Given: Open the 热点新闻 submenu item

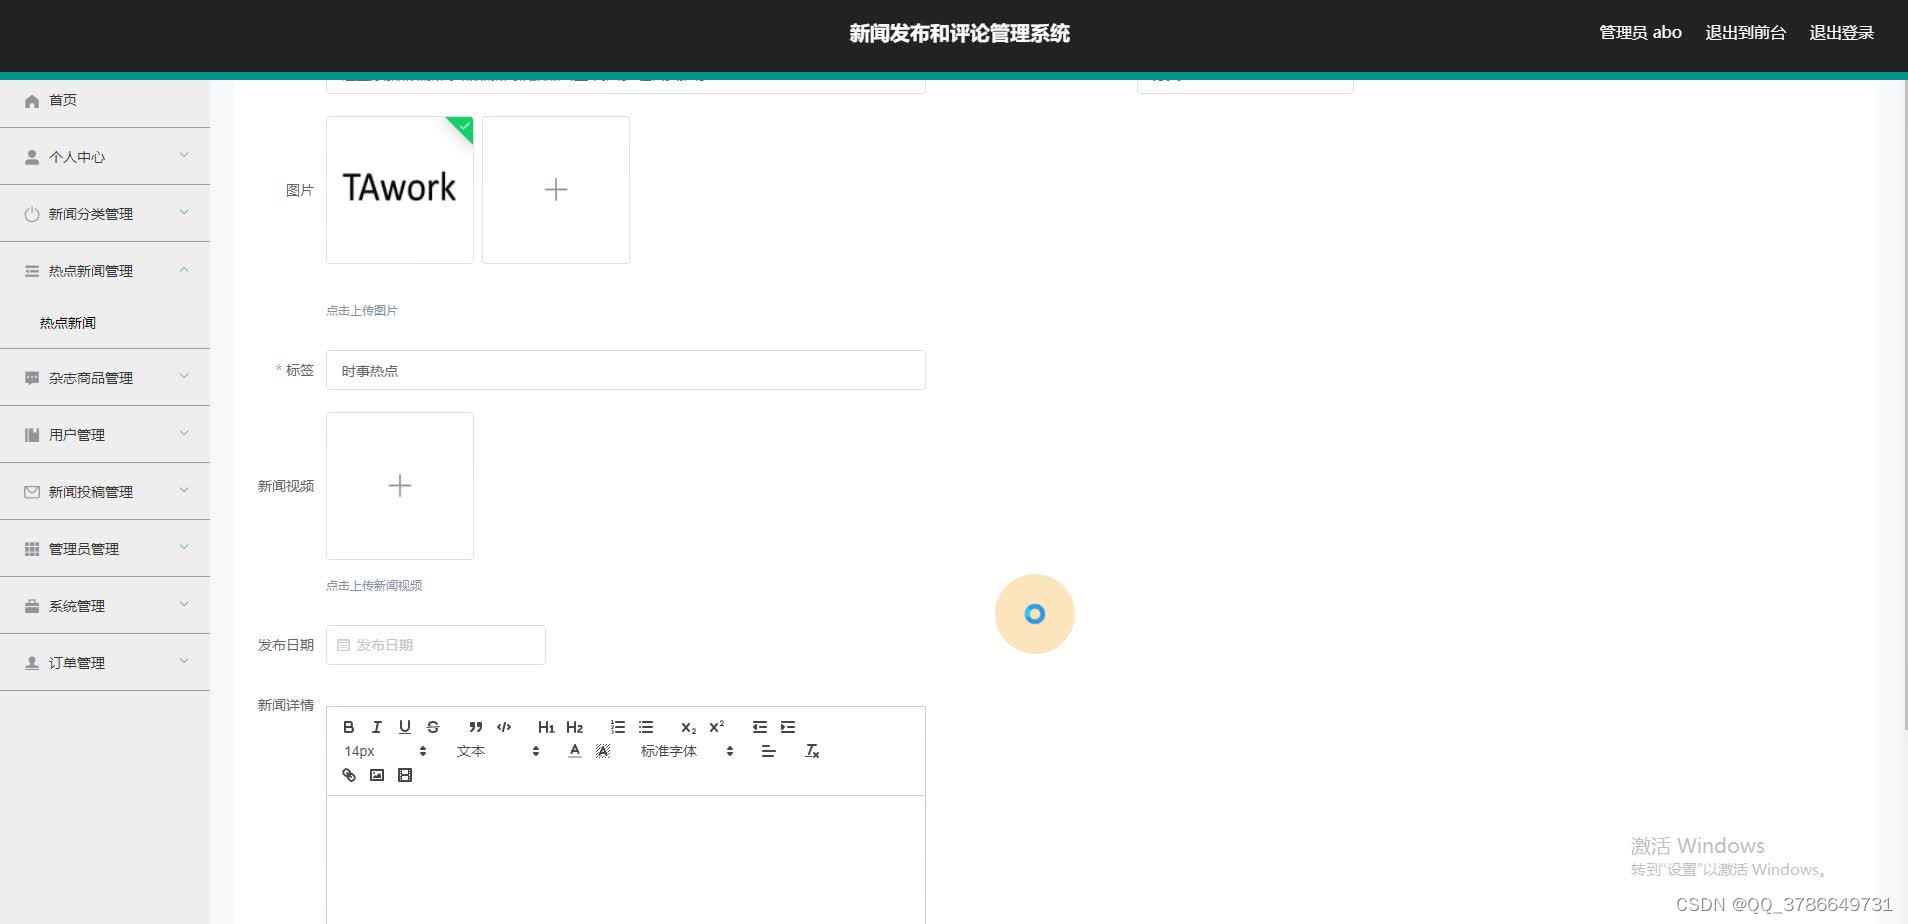Looking at the screenshot, I should [105, 323].
